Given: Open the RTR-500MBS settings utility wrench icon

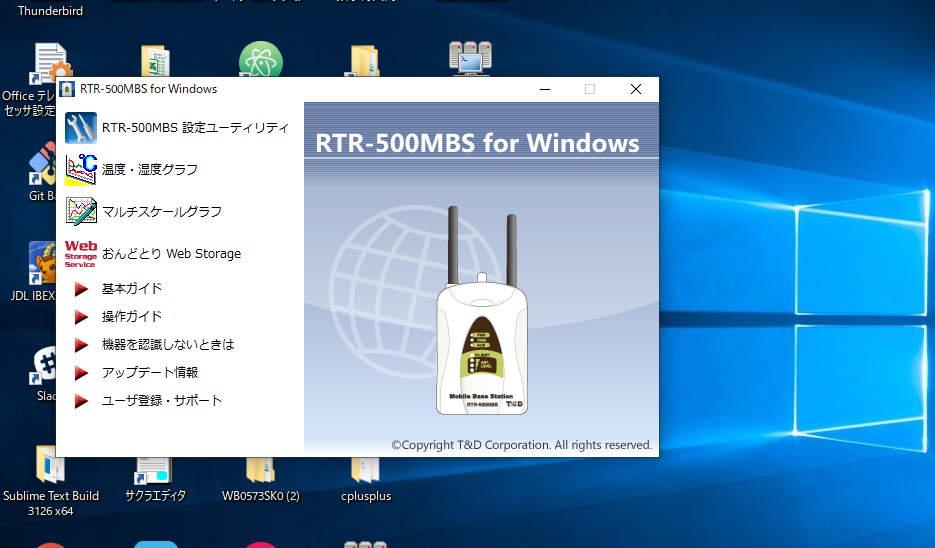Looking at the screenshot, I should click(81, 128).
